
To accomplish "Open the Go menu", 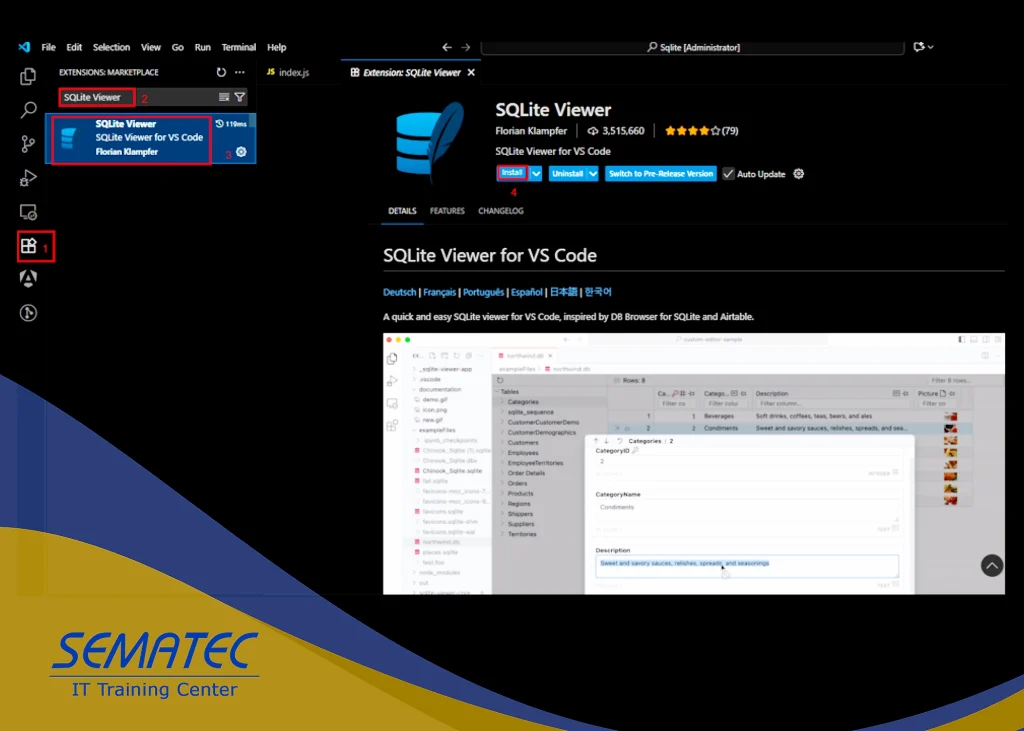I will (x=178, y=47).
